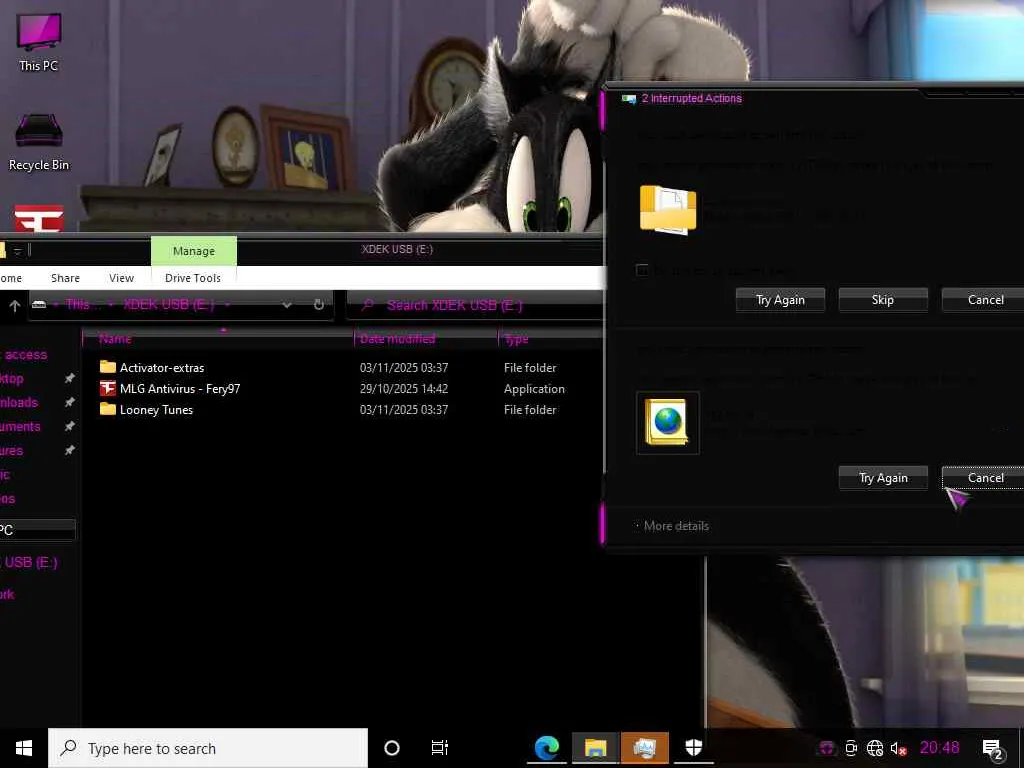Toggle the pin beside the first Quick access entry

tap(69, 378)
